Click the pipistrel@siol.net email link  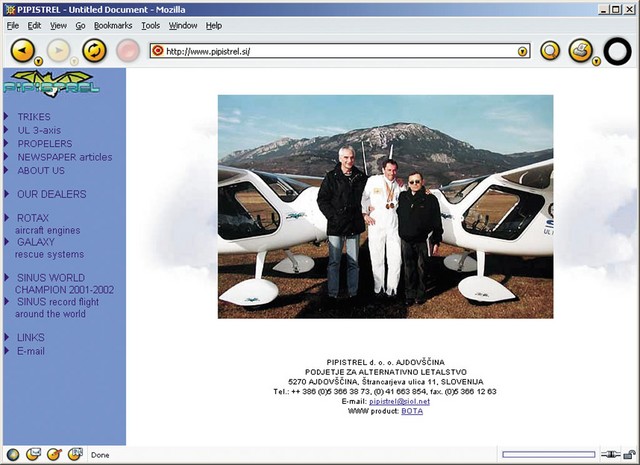click(399, 401)
